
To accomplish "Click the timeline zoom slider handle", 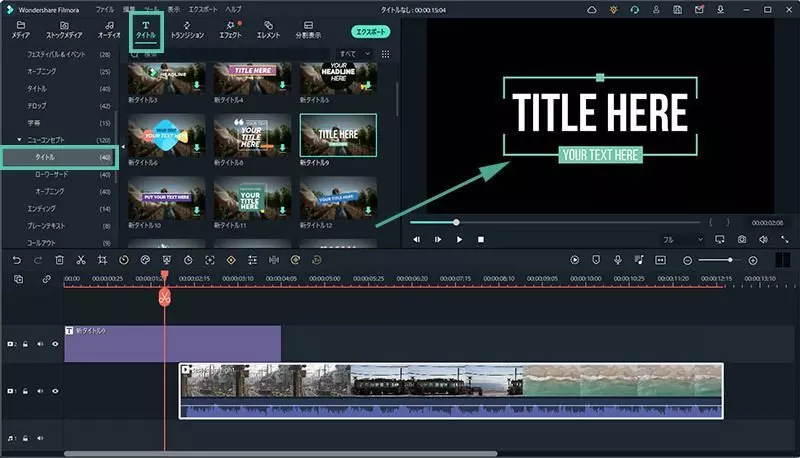I will (730, 260).
